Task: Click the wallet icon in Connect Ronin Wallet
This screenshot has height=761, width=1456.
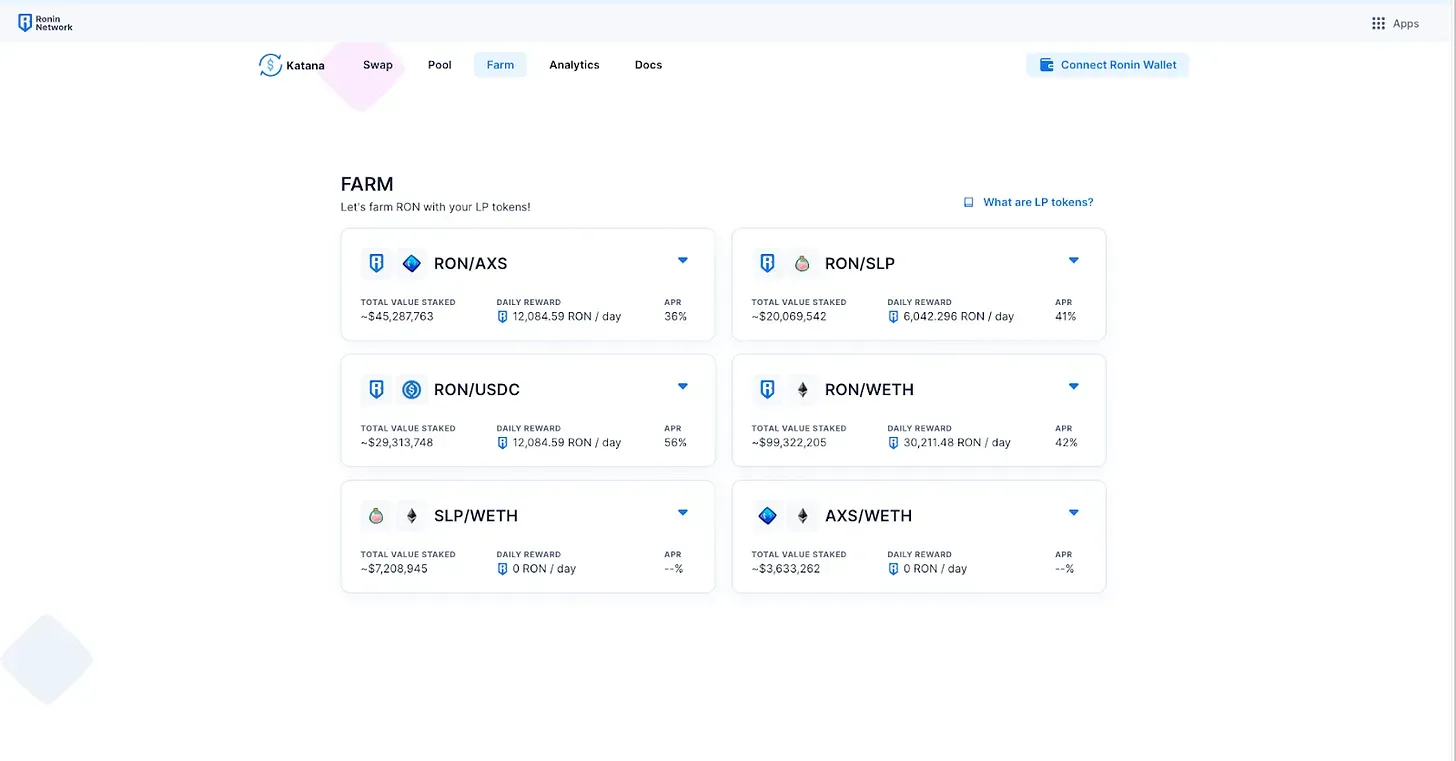Action: pyautogui.click(x=1045, y=64)
